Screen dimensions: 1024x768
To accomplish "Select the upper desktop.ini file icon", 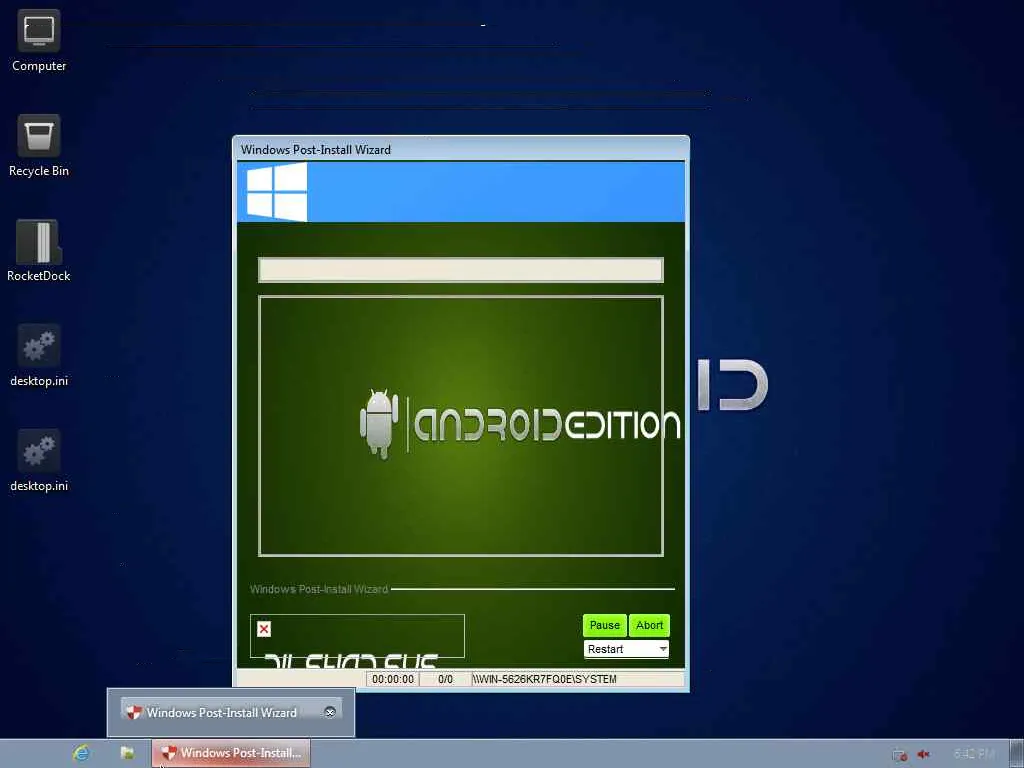I will tap(39, 356).
